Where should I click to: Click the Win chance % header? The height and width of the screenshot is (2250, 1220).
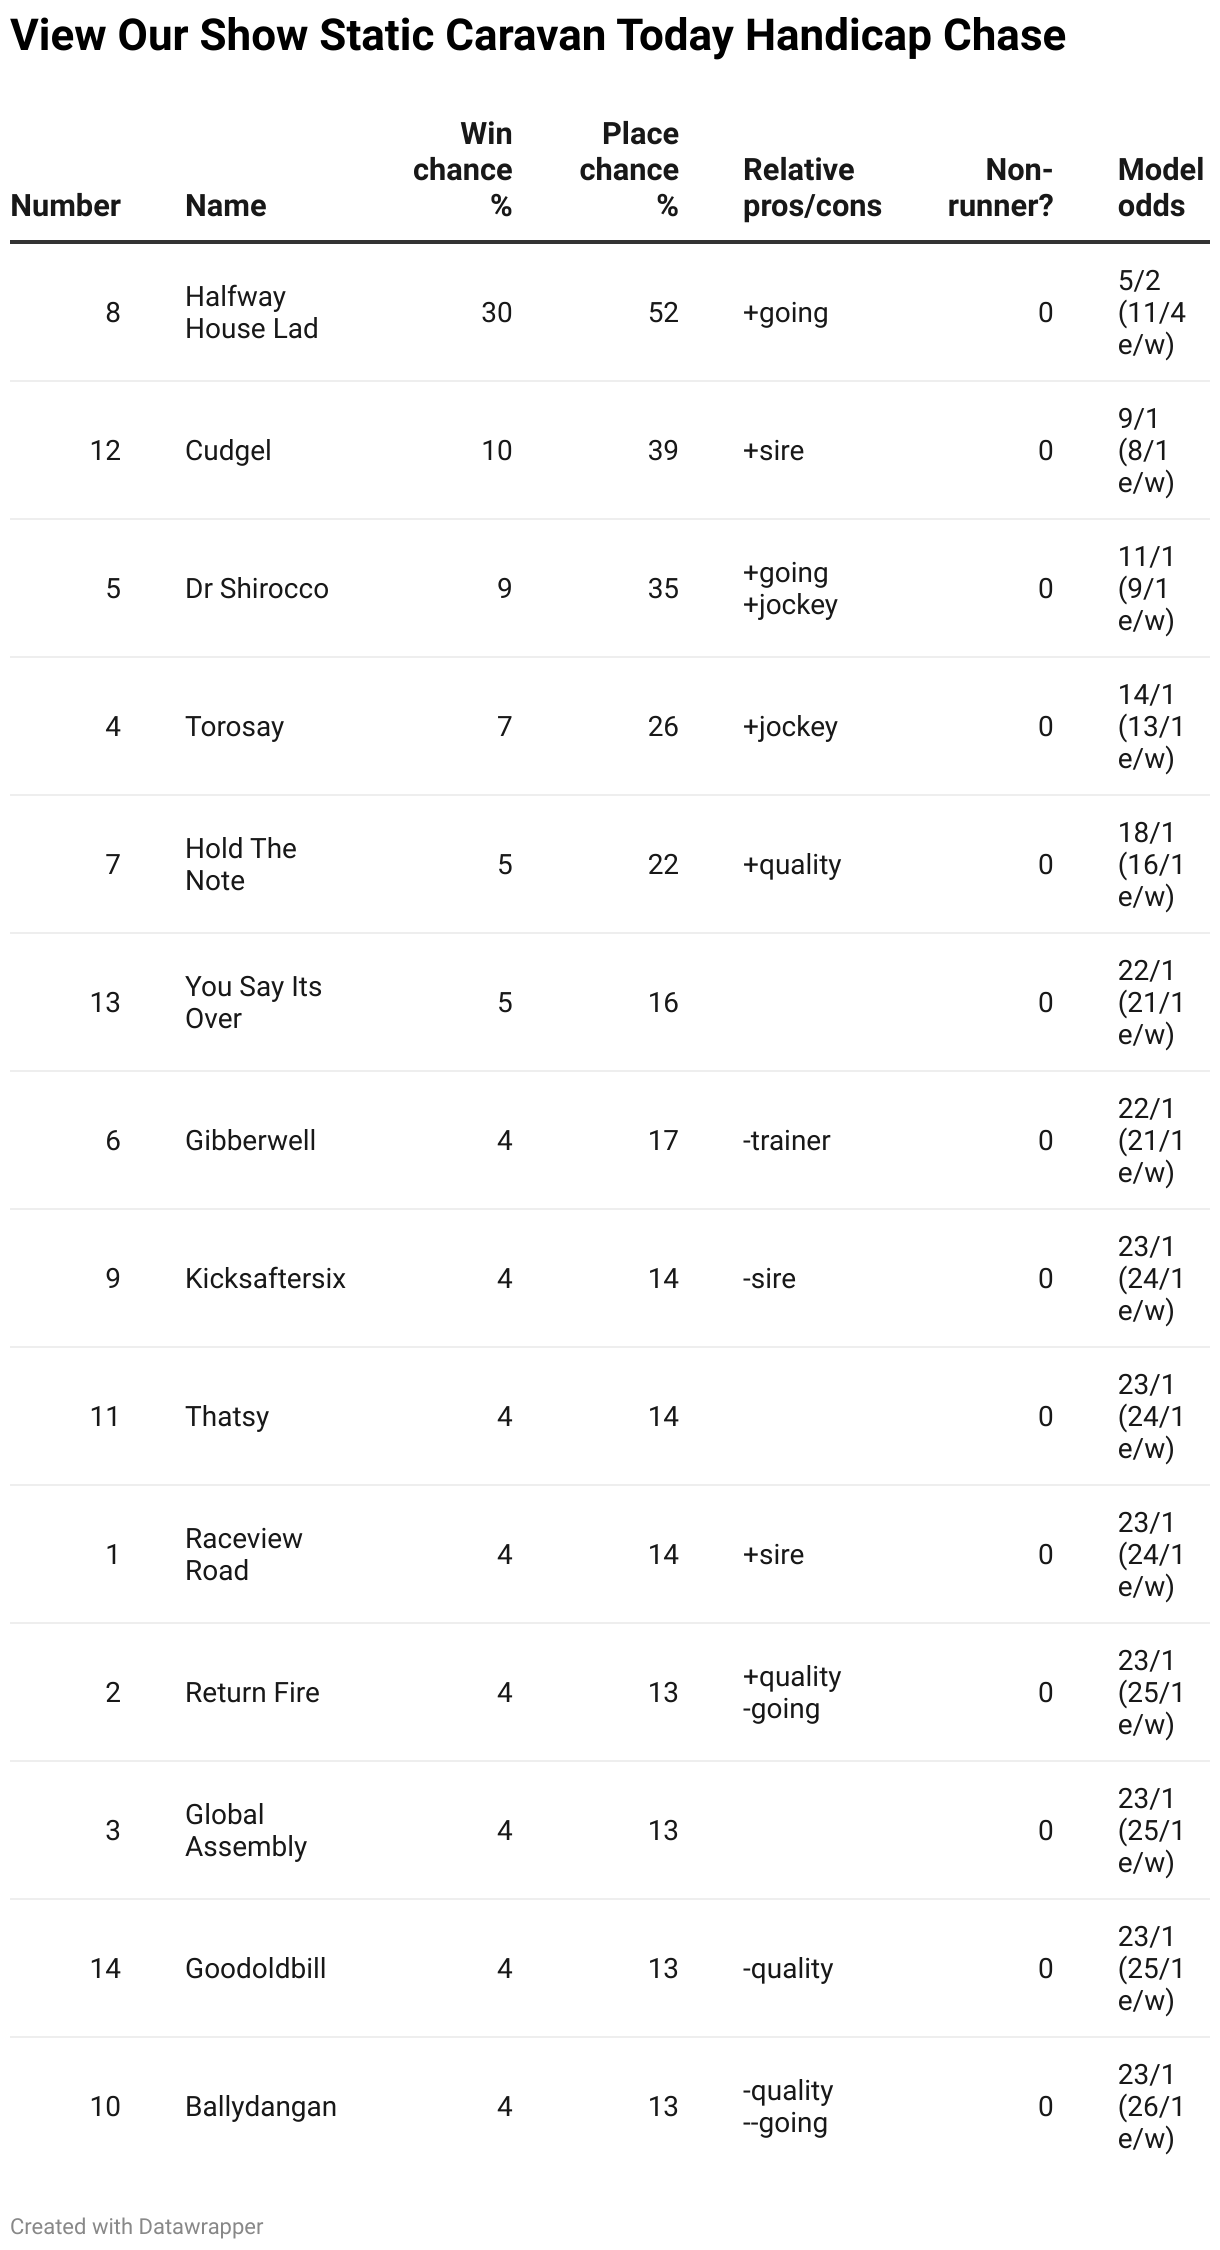[x=462, y=169]
